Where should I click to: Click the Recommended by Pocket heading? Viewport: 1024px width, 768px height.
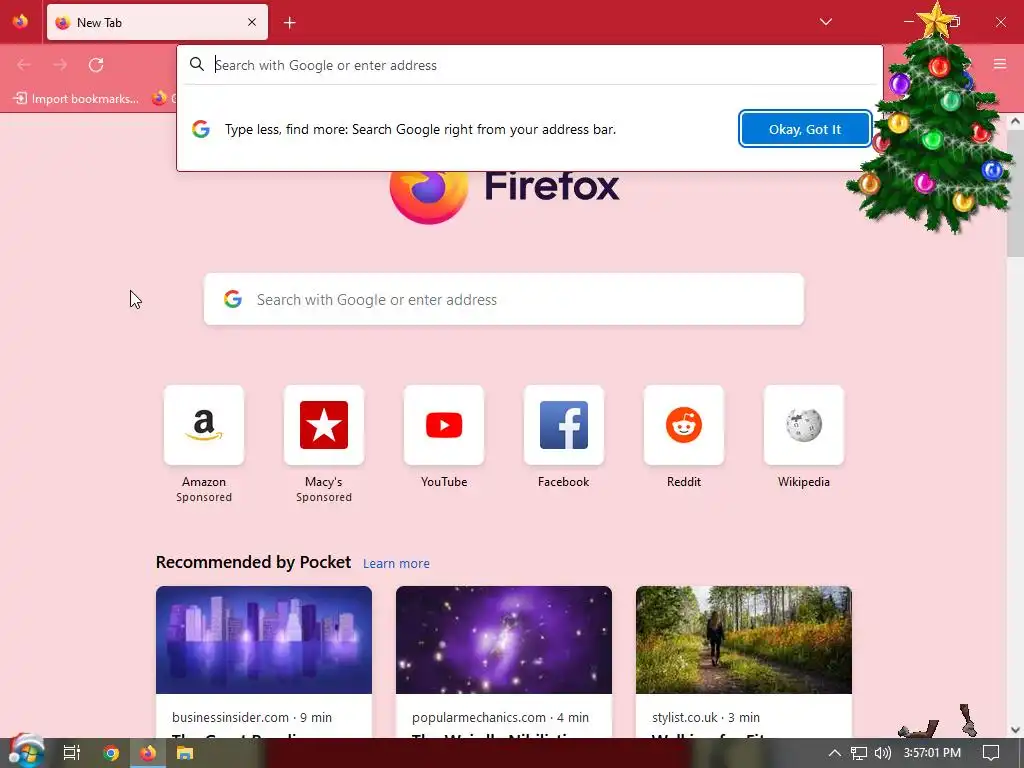coord(253,562)
